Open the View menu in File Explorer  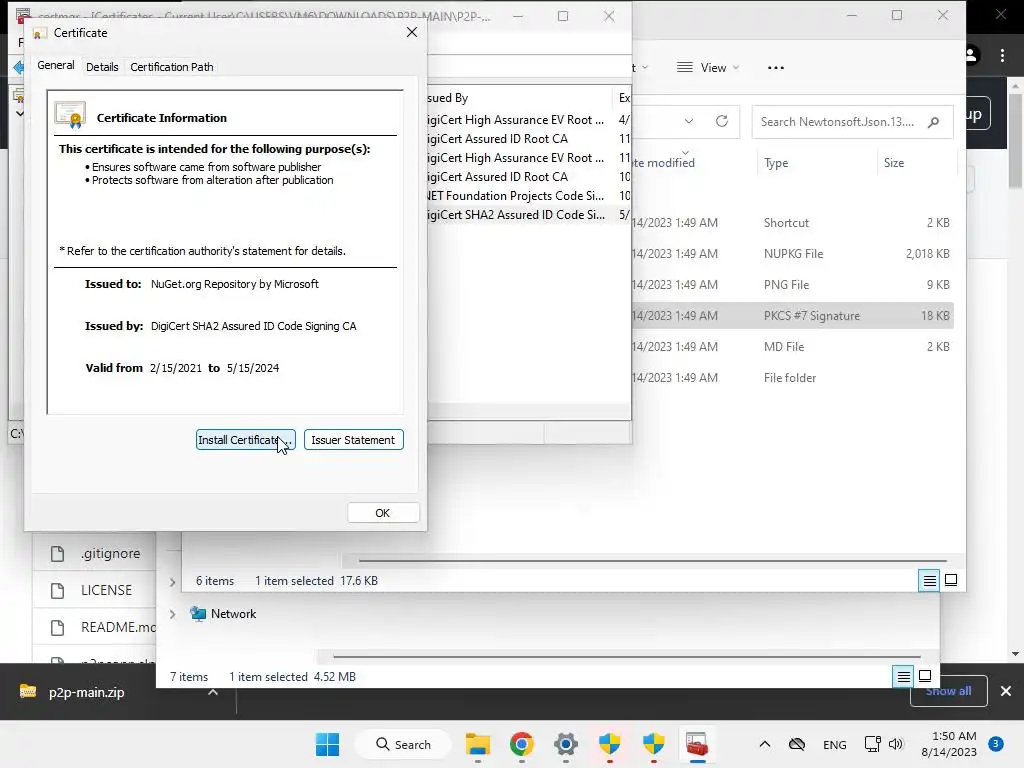708,67
